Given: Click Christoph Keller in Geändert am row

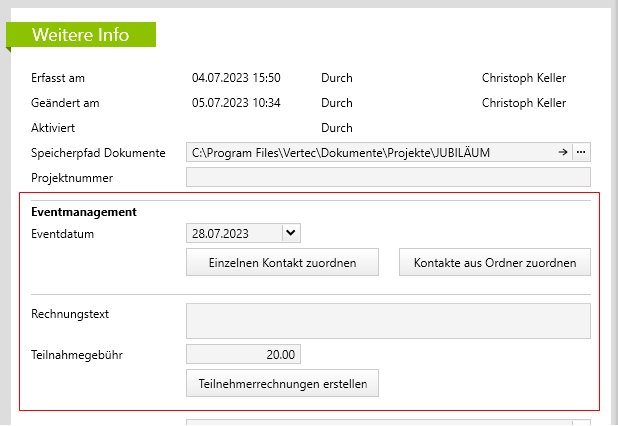Looking at the screenshot, I should point(523,103).
